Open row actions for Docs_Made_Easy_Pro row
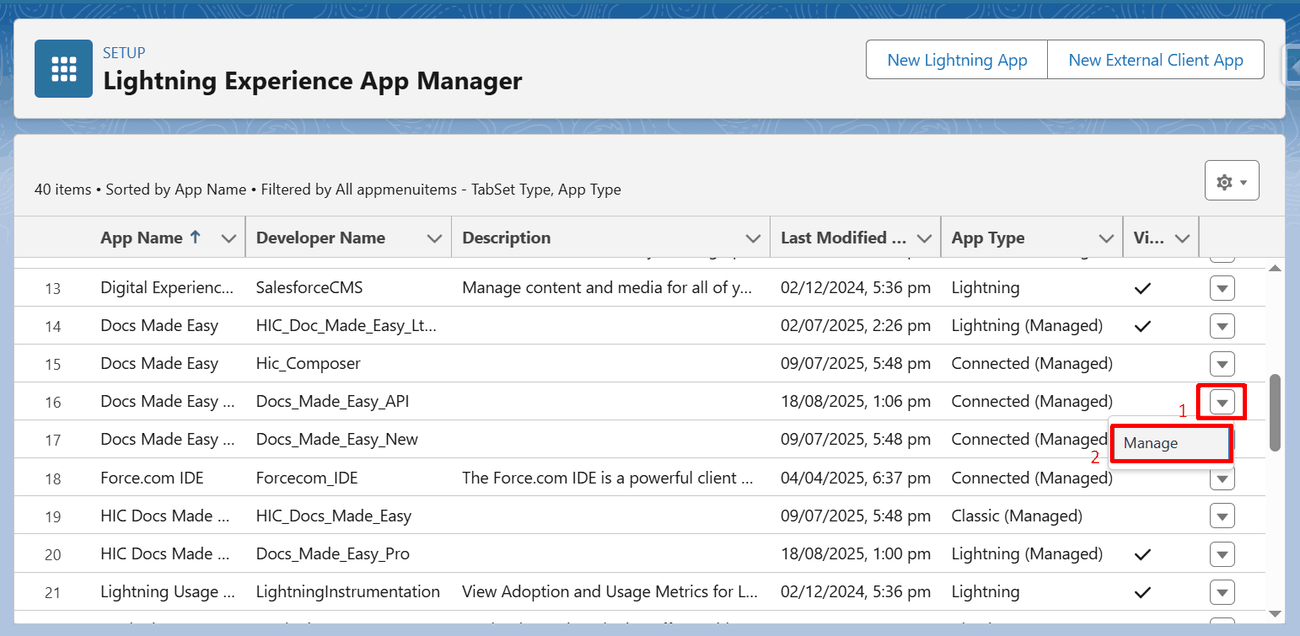The image size is (1300, 636). click(x=1222, y=554)
